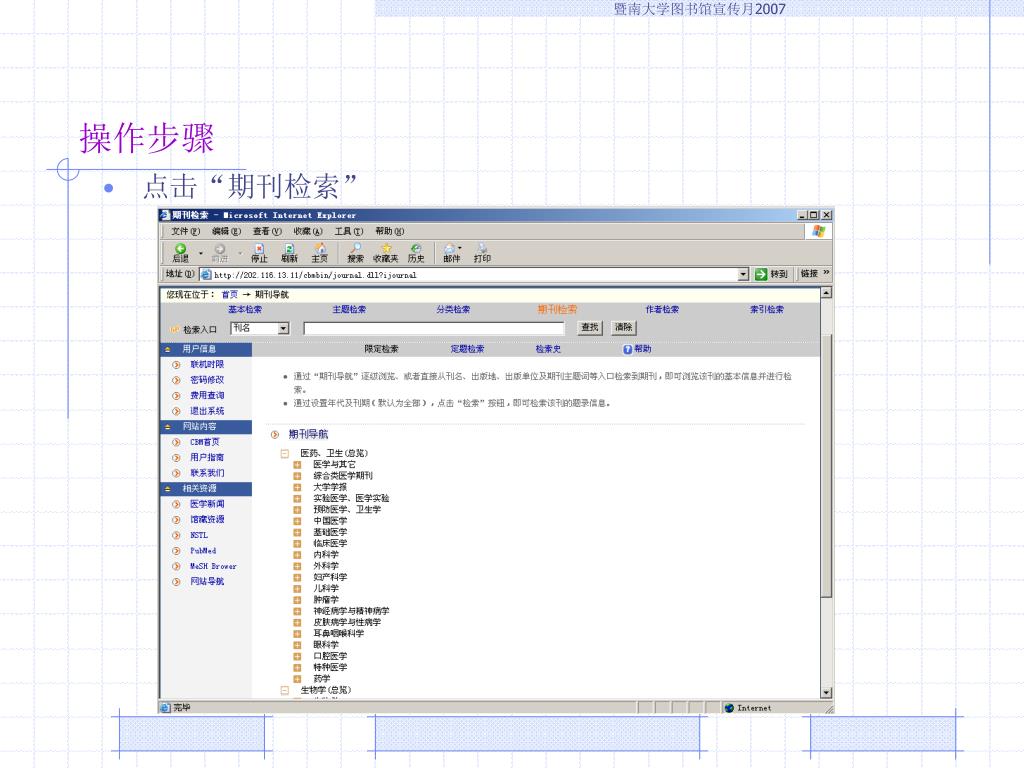The image size is (1024, 768).
Task: Switch to the 作者检索 tab
Action: pyautogui.click(x=662, y=310)
